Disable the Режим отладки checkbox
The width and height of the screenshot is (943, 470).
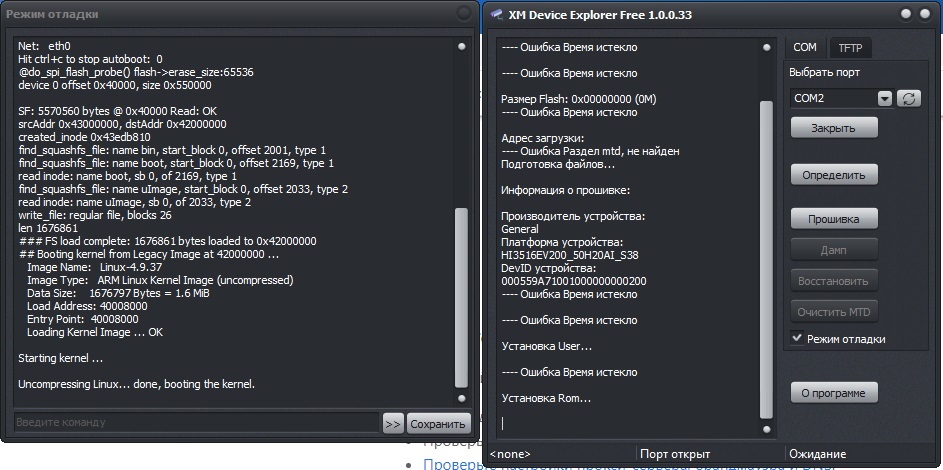[x=797, y=339]
